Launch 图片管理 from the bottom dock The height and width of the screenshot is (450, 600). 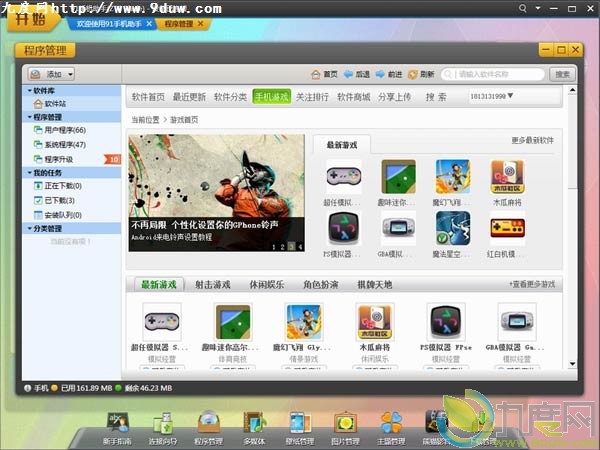tap(345, 429)
